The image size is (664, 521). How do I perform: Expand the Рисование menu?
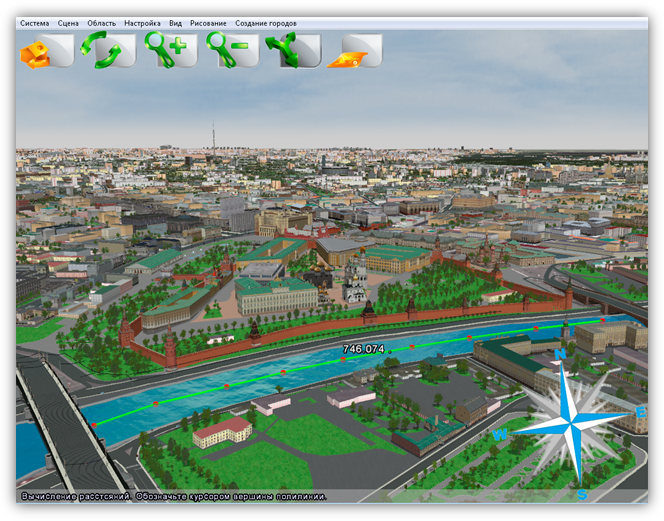coord(208,22)
